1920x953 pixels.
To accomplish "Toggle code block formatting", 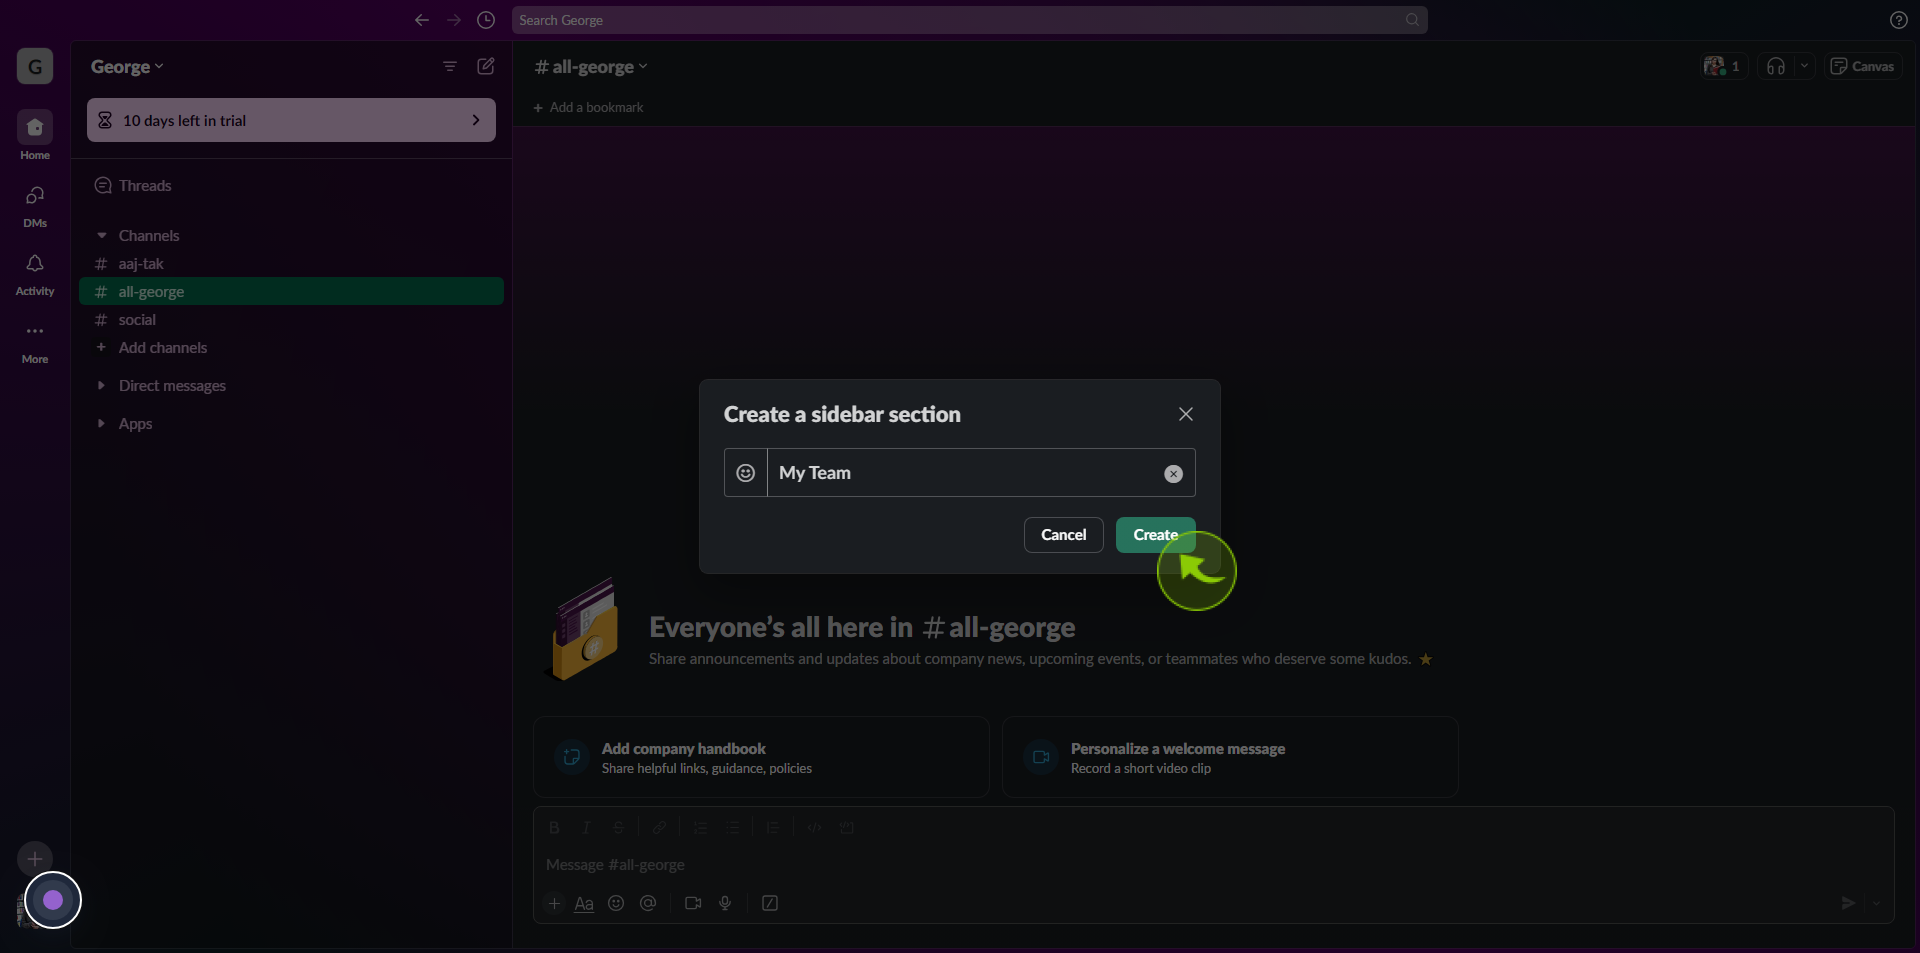I will (x=847, y=828).
